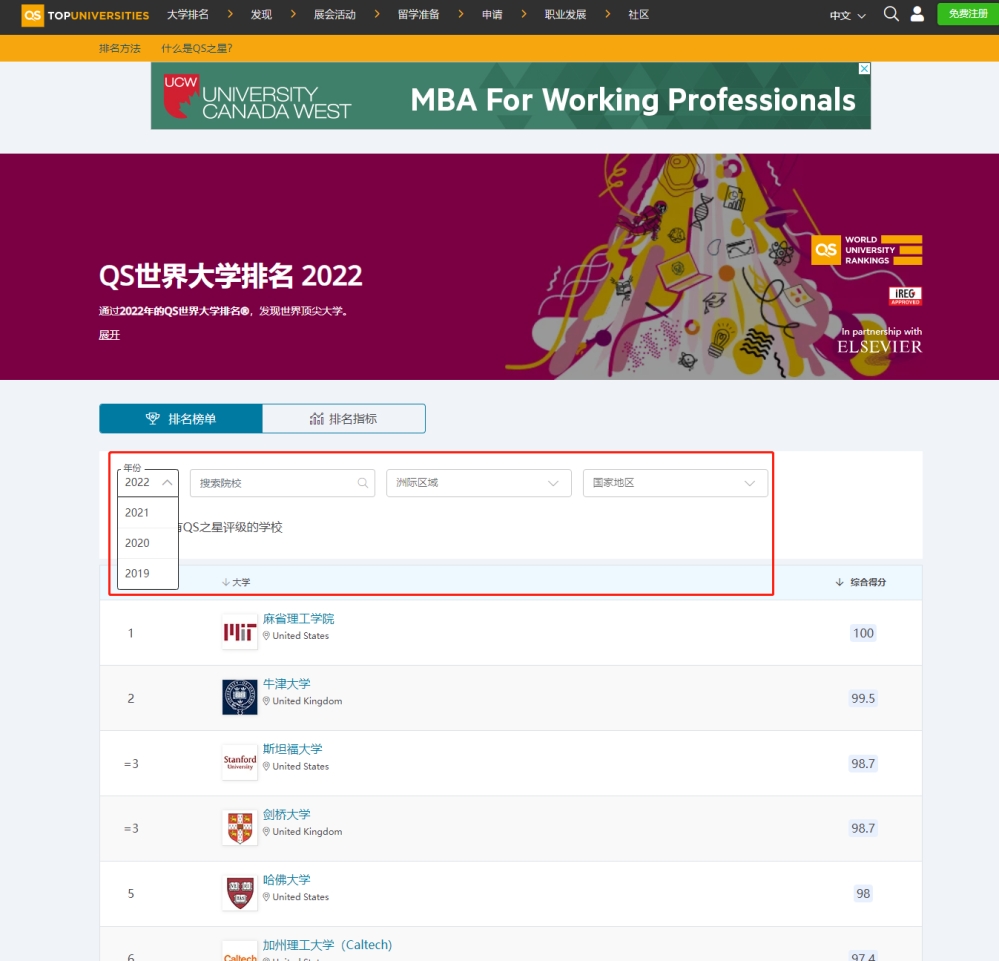This screenshot has width=999, height=961.
Task: Expand the chevron after 留学准备
Action: pyautogui.click(x=461, y=14)
